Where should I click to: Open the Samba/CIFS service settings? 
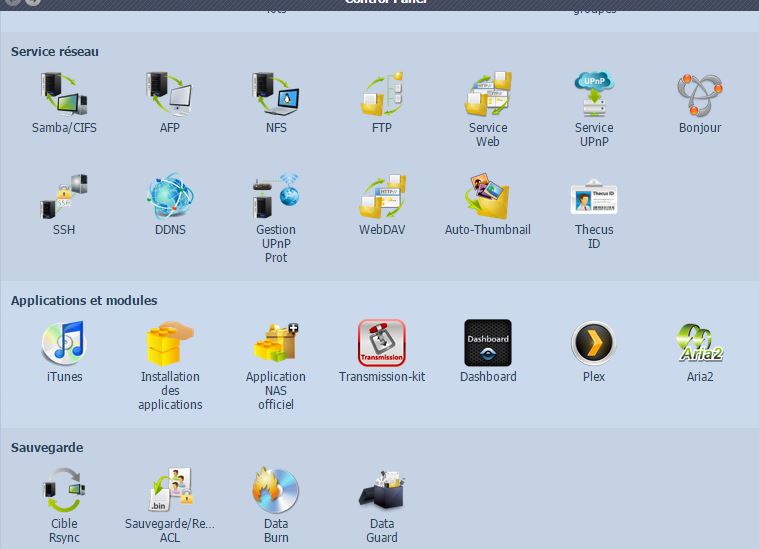click(64, 94)
